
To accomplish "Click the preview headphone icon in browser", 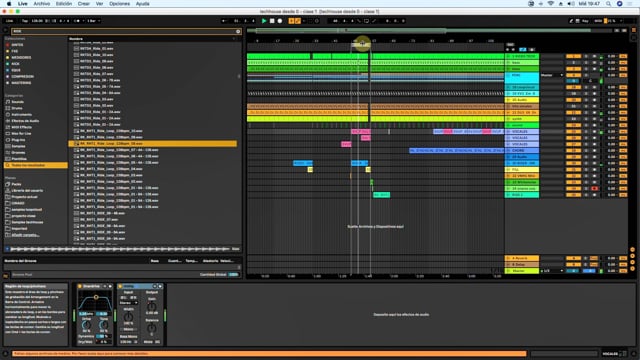I will coord(7,249).
